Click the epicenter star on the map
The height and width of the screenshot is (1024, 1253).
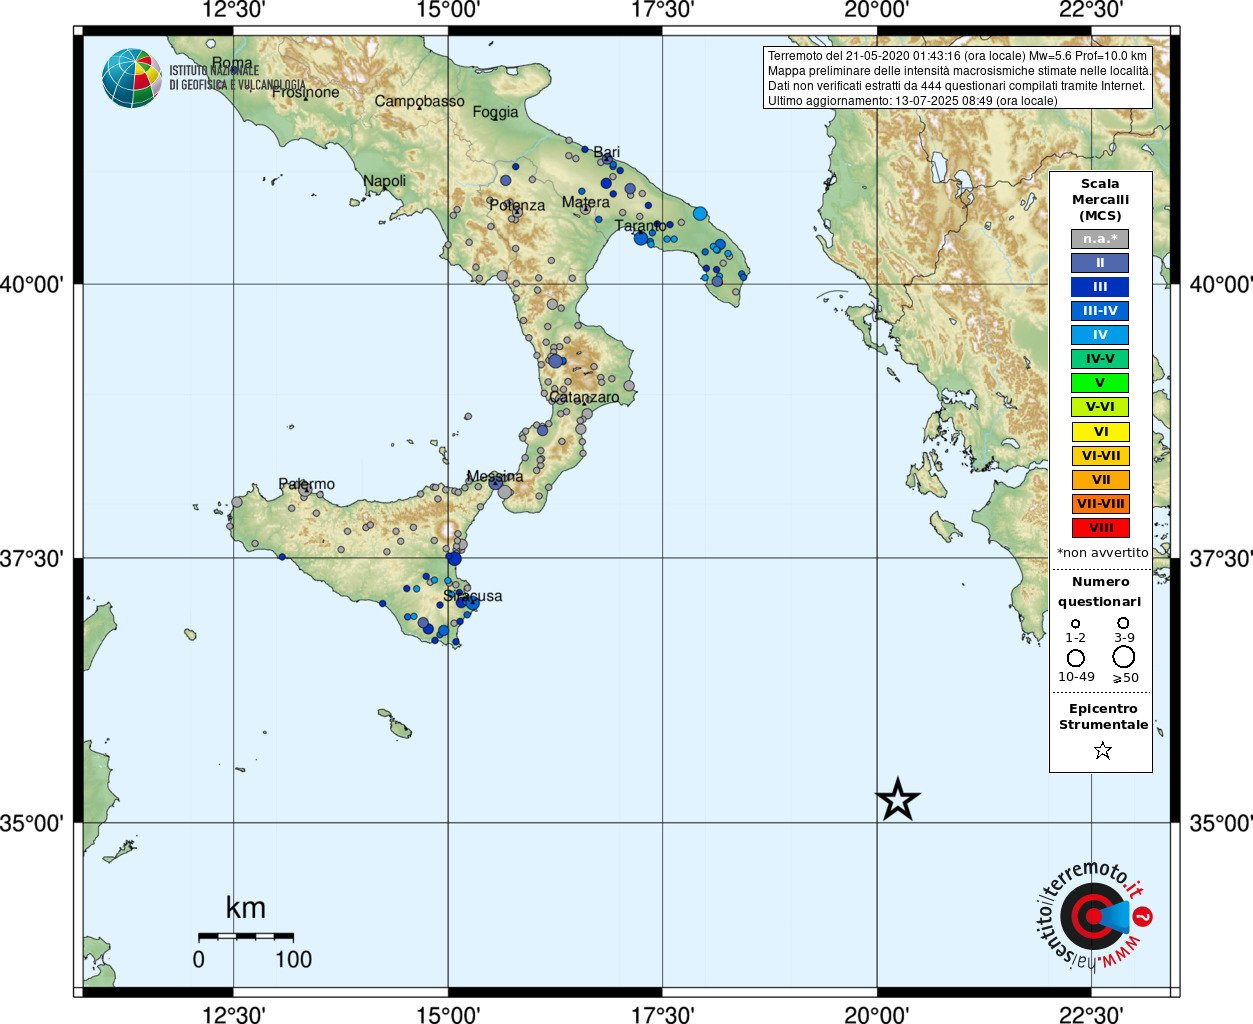pos(897,799)
